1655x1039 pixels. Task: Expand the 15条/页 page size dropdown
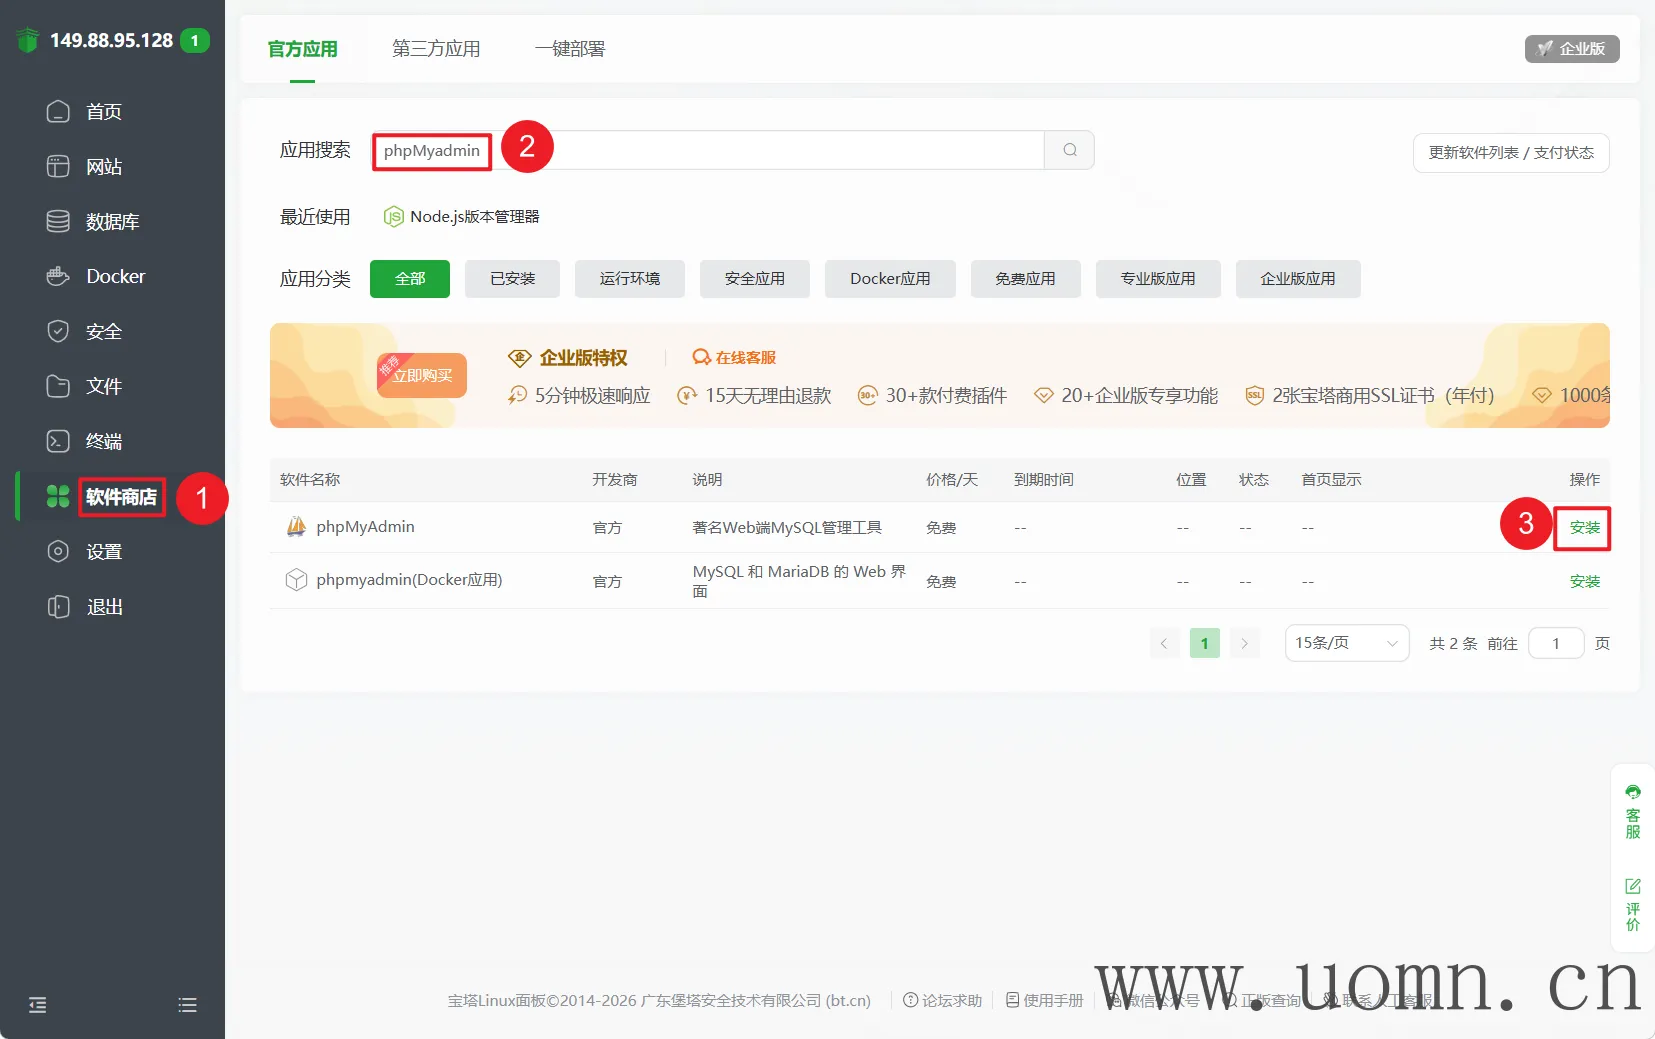(1346, 643)
